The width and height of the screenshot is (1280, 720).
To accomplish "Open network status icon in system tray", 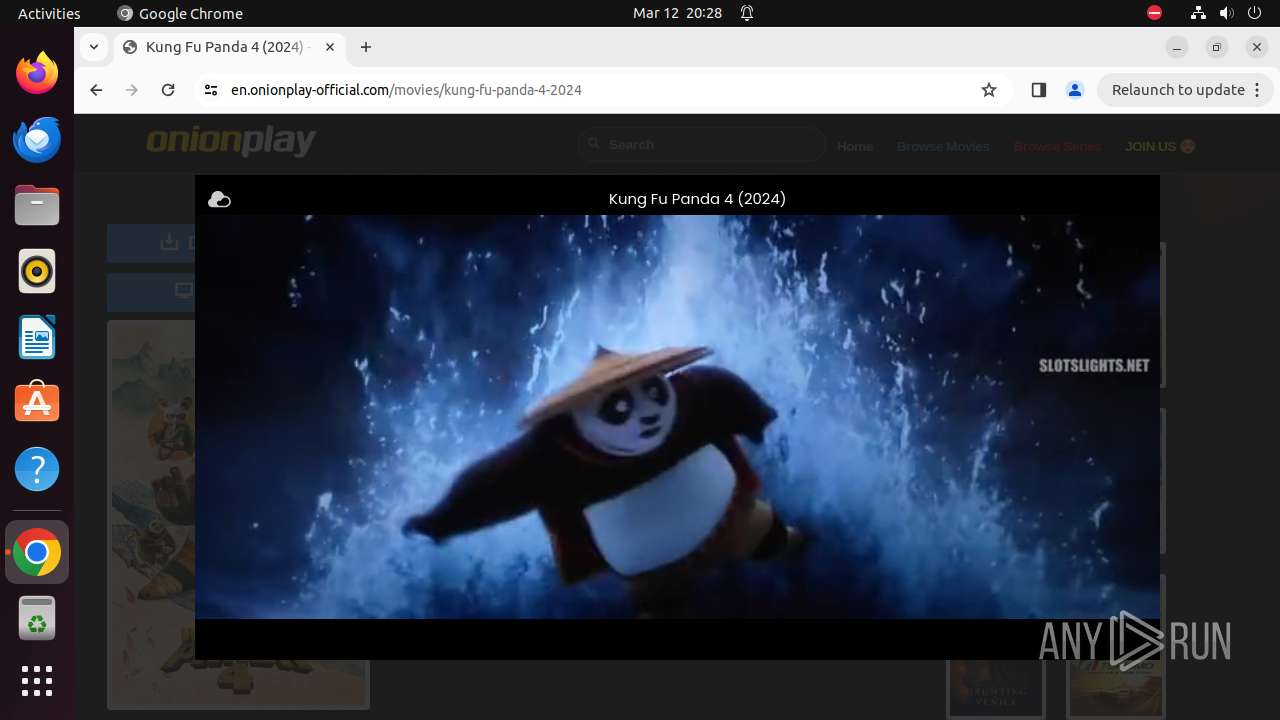I will pyautogui.click(x=1198, y=14).
